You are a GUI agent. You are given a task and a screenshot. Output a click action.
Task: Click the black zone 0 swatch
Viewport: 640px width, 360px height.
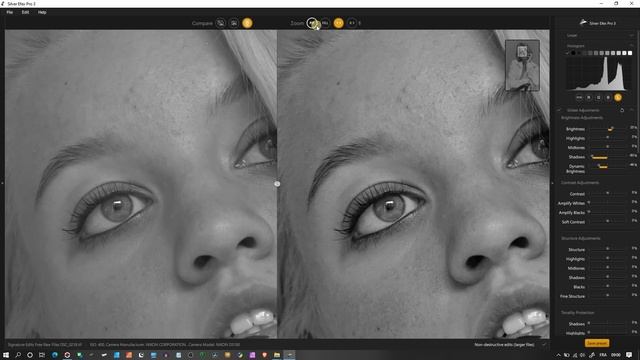573,53
